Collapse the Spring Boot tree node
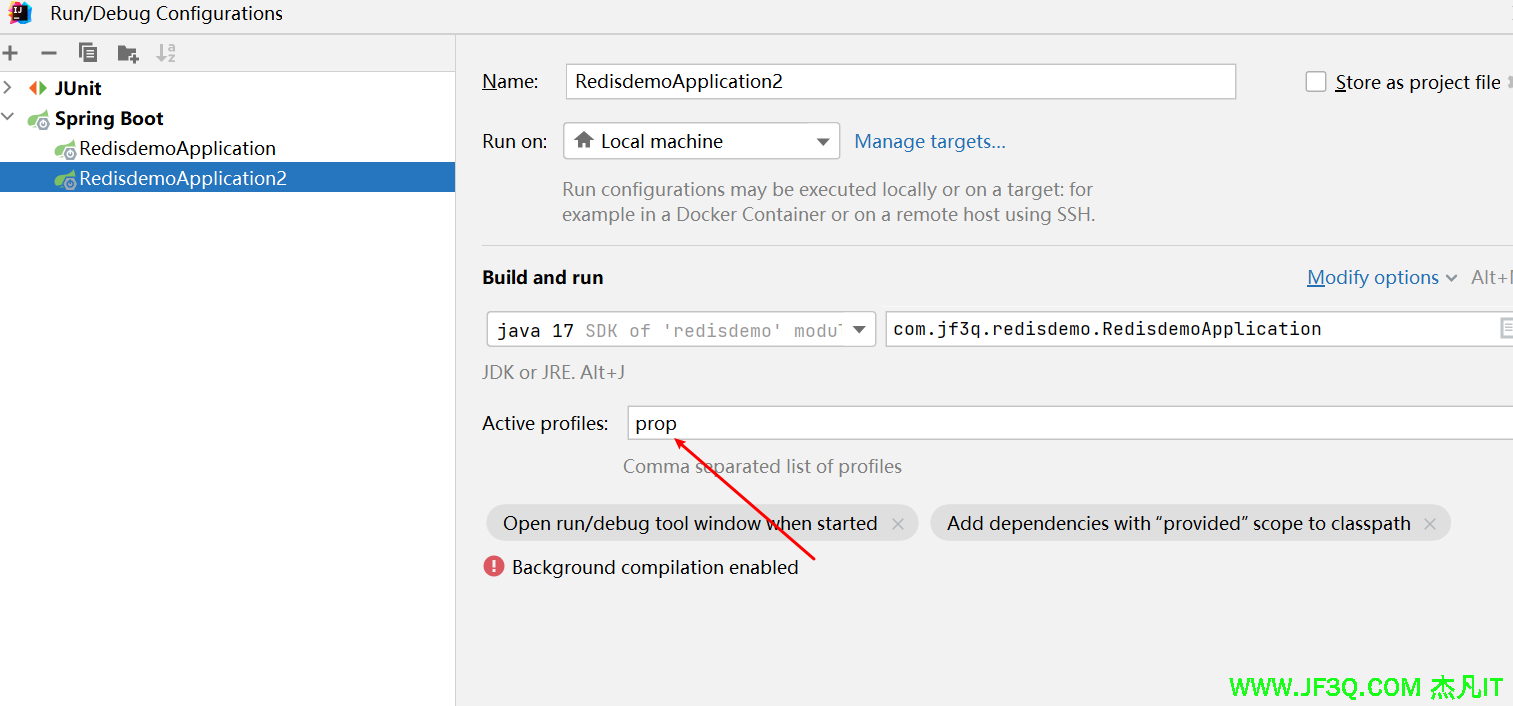This screenshot has width=1513, height=706. 8,118
